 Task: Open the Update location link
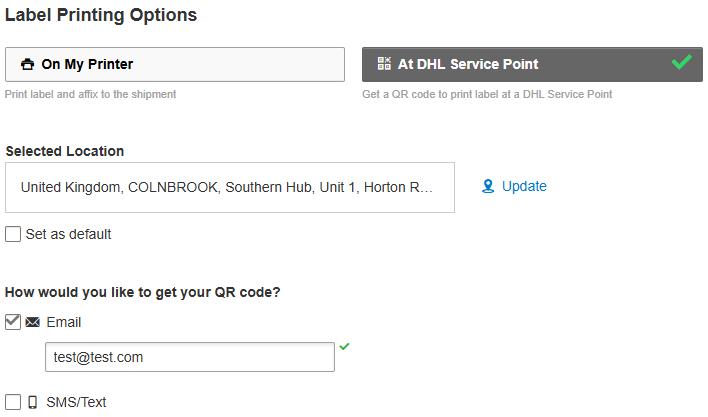coord(524,186)
